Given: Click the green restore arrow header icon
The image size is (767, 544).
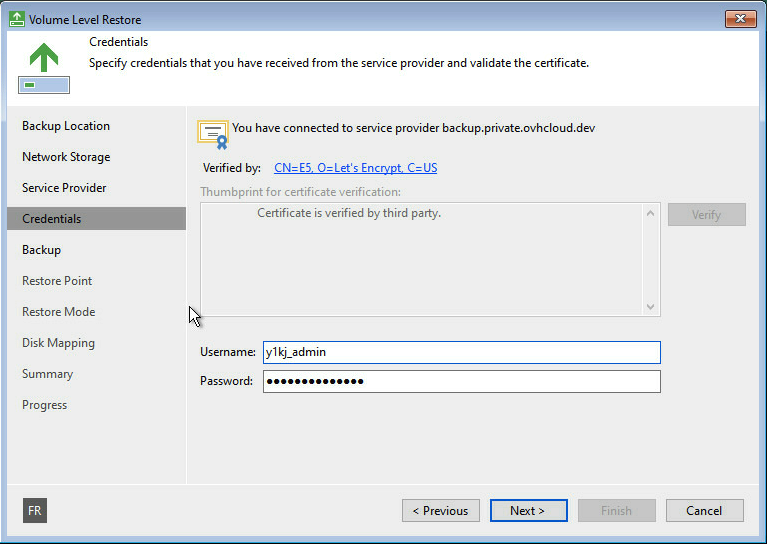Looking at the screenshot, I should (44, 68).
